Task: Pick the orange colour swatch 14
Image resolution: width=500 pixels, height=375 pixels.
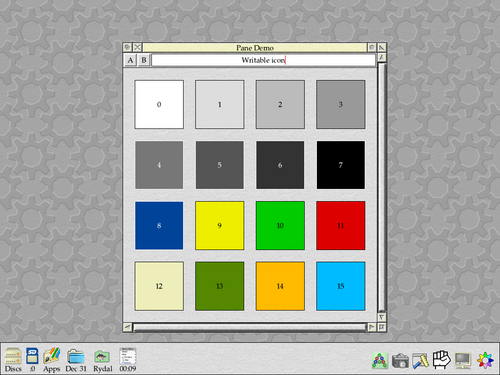Action: [280, 286]
